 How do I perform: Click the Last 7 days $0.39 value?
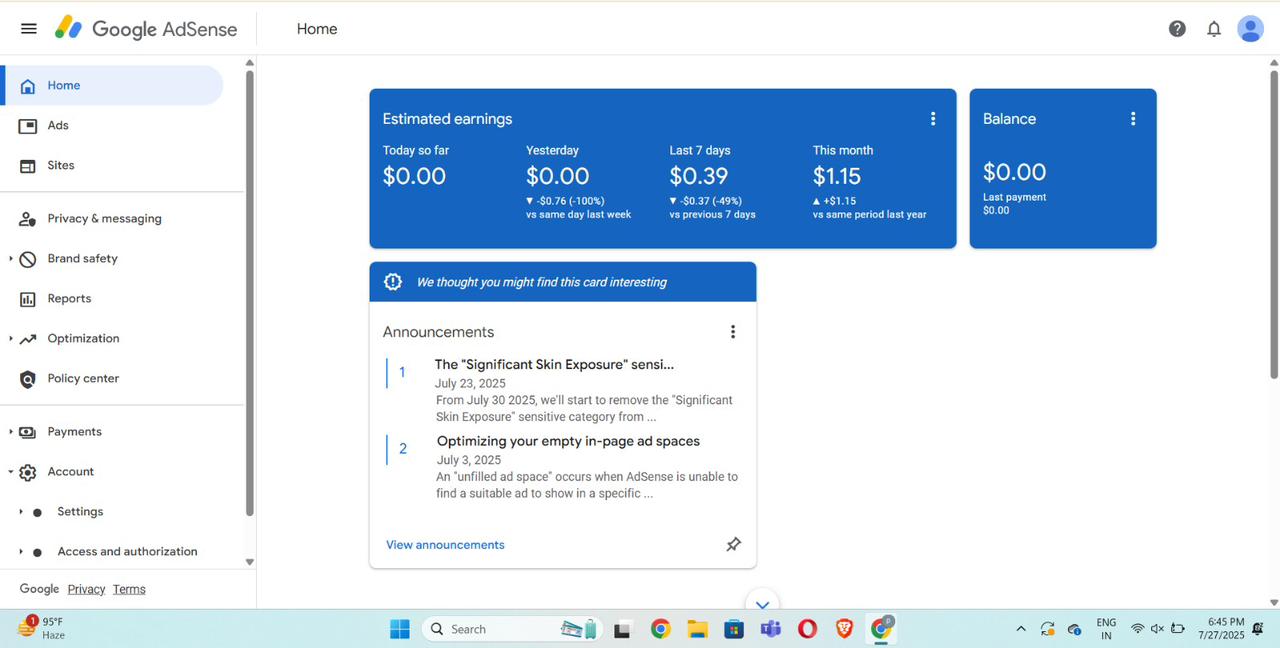[x=699, y=176]
